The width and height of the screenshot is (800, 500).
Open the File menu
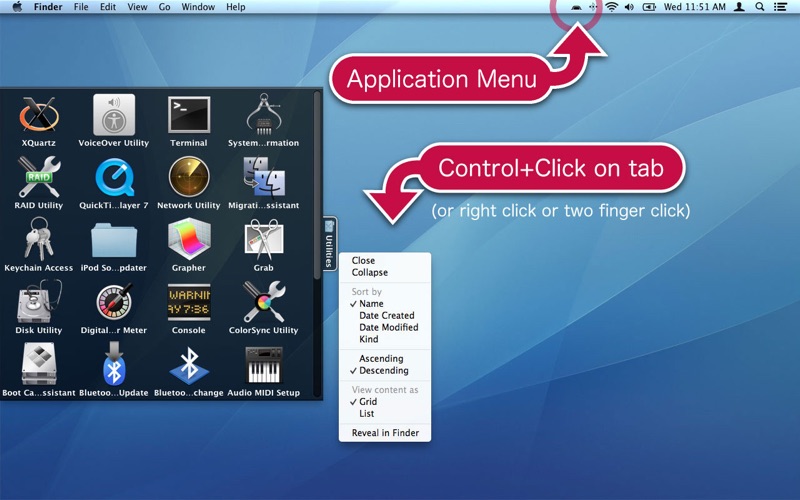pos(81,7)
